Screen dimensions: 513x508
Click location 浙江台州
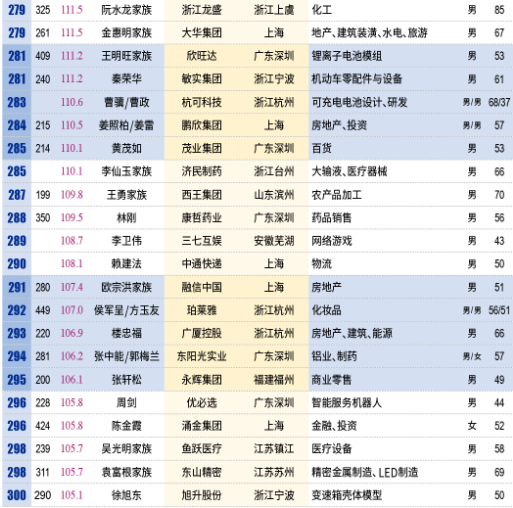point(274,172)
